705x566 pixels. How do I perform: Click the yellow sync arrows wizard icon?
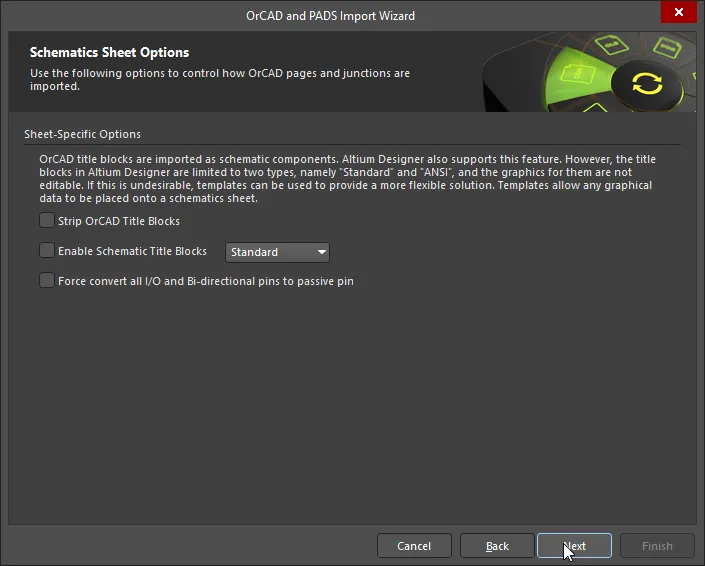pos(647,84)
